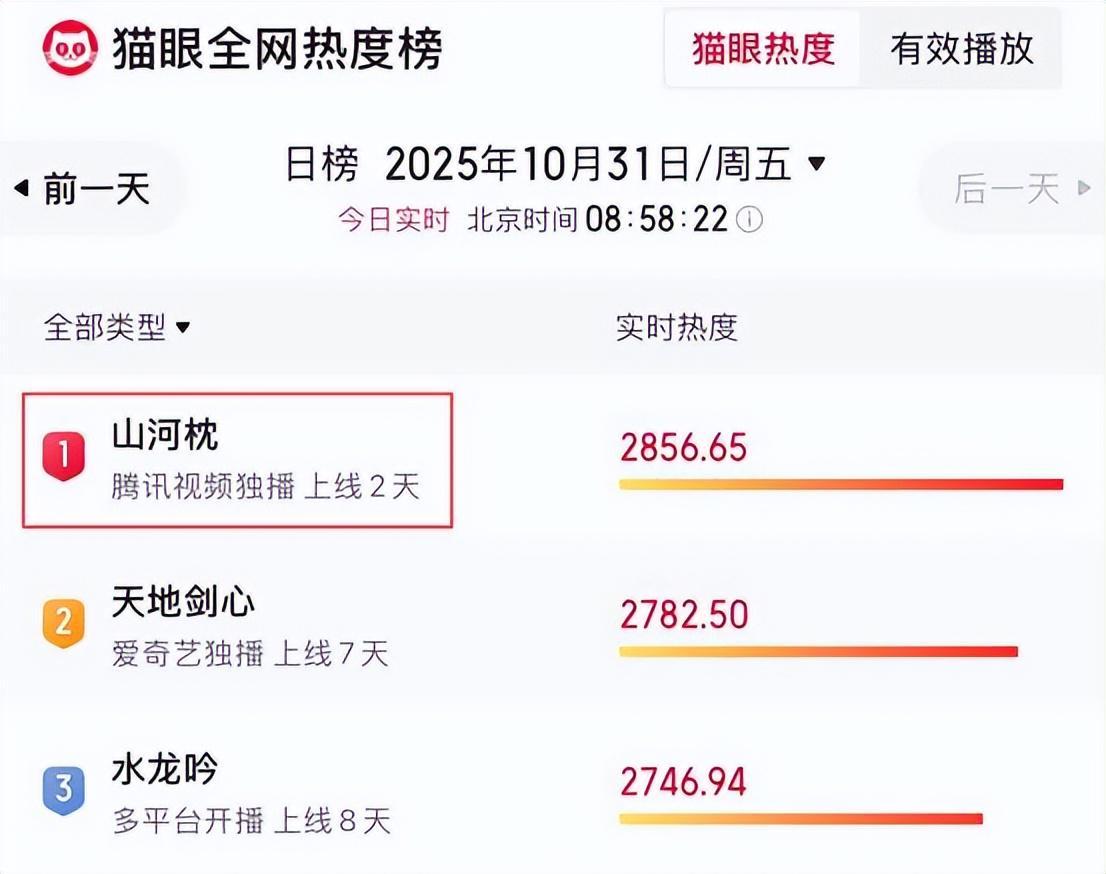Click the blue rank 3 badge

click(x=63, y=789)
